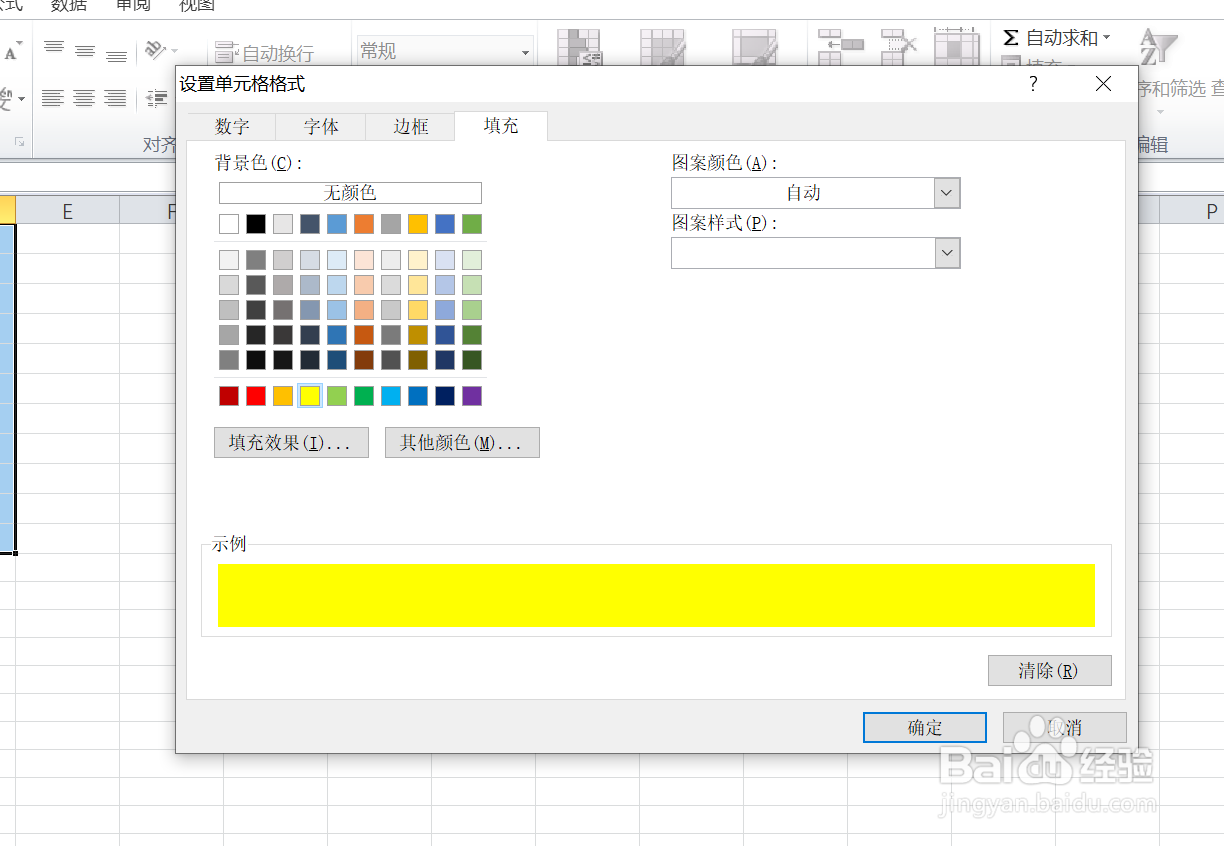This screenshot has height=846, width=1224.
Task: Click the format cells ribbon icon
Action: (x=956, y=47)
